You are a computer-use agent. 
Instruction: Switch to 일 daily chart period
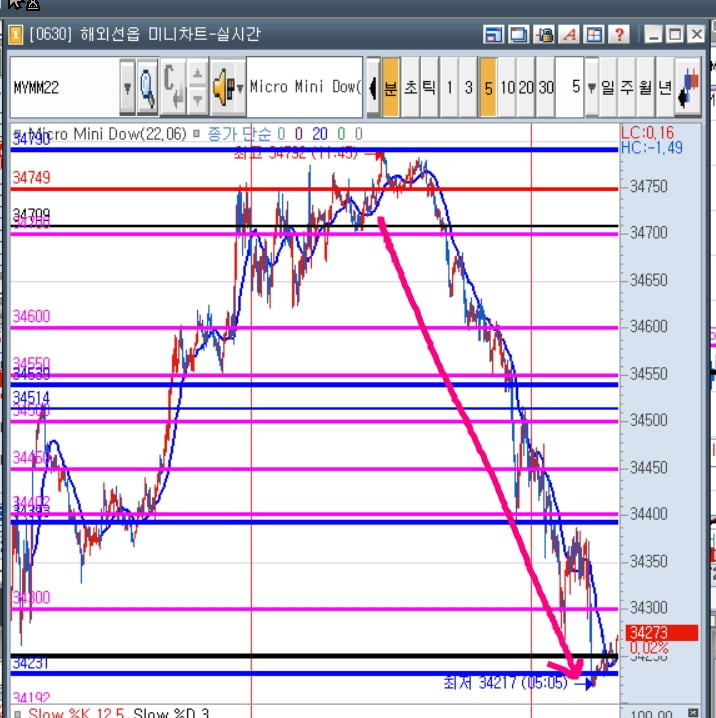click(x=608, y=87)
